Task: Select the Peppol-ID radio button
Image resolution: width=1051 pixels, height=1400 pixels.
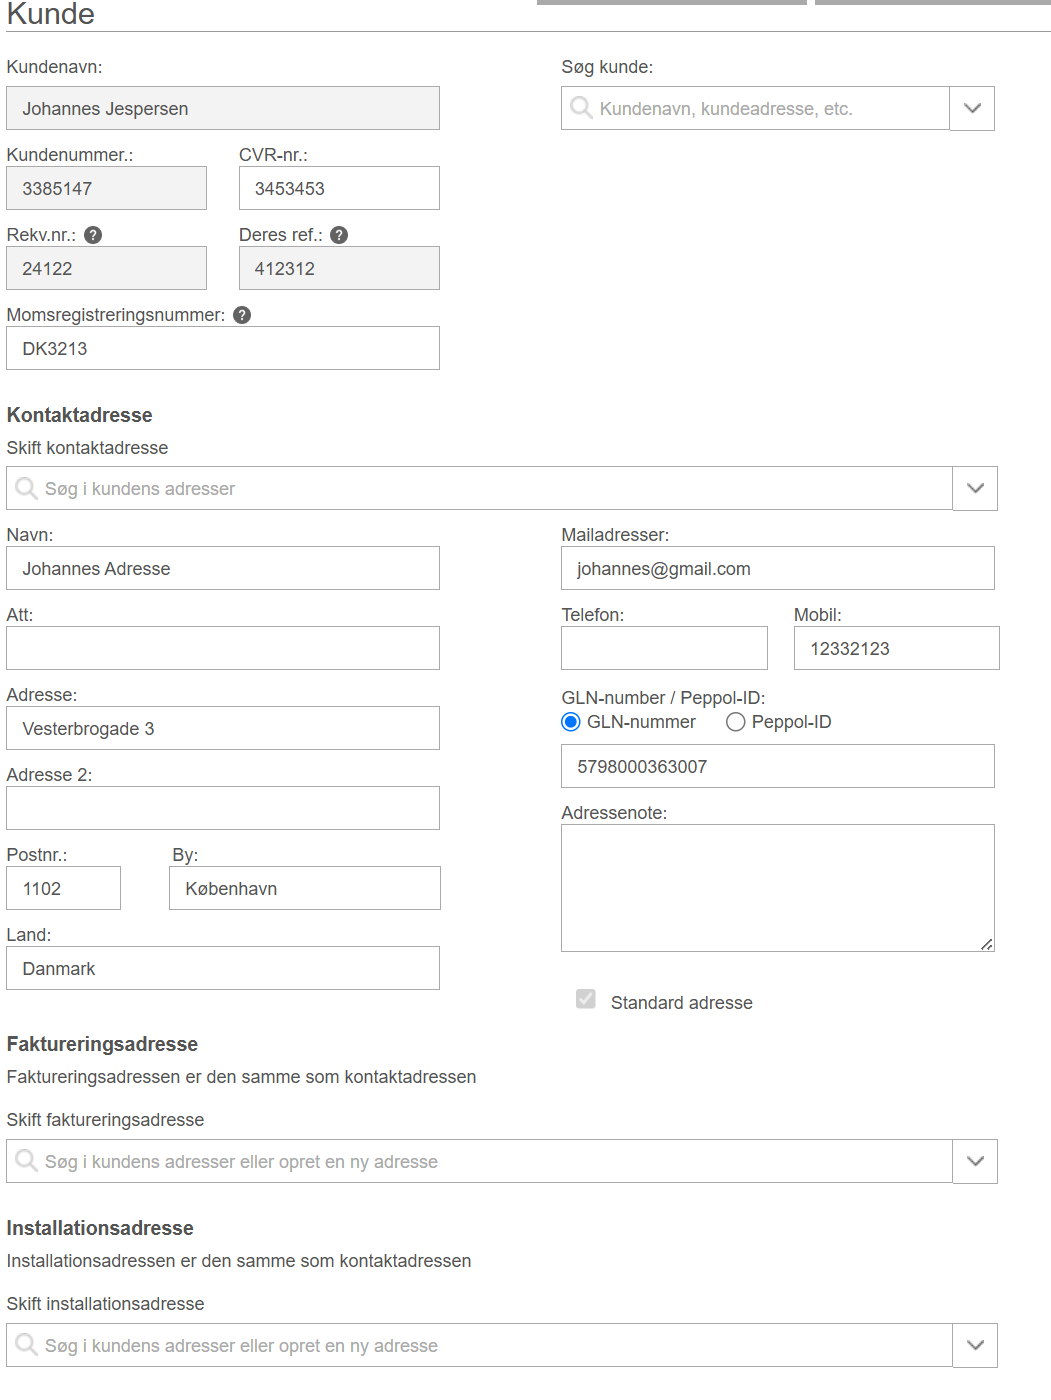Action: [736, 722]
